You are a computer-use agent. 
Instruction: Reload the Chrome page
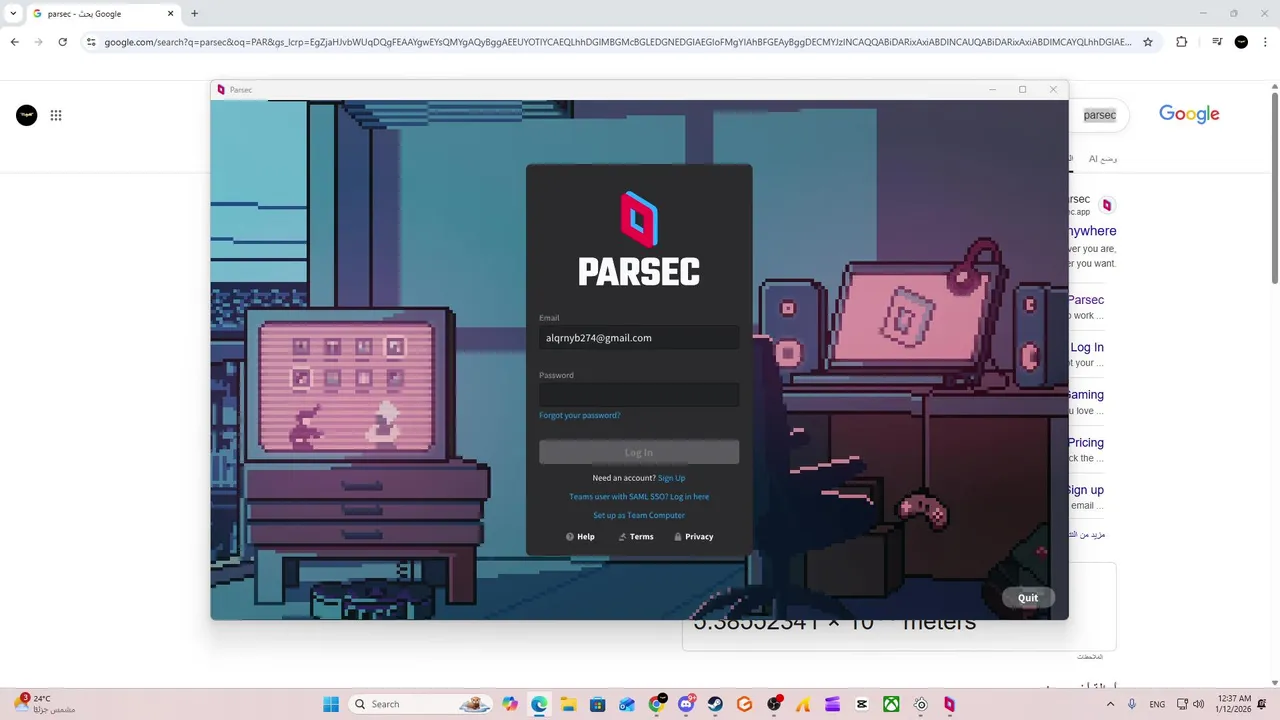[x=62, y=42]
